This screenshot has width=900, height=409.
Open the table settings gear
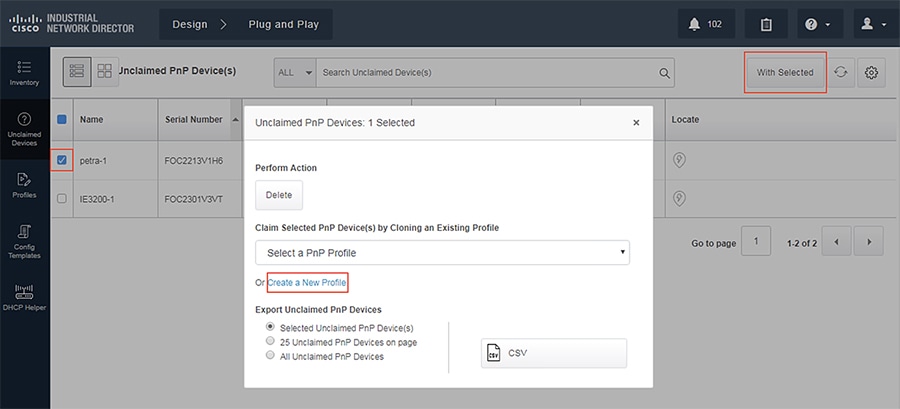click(x=871, y=72)
